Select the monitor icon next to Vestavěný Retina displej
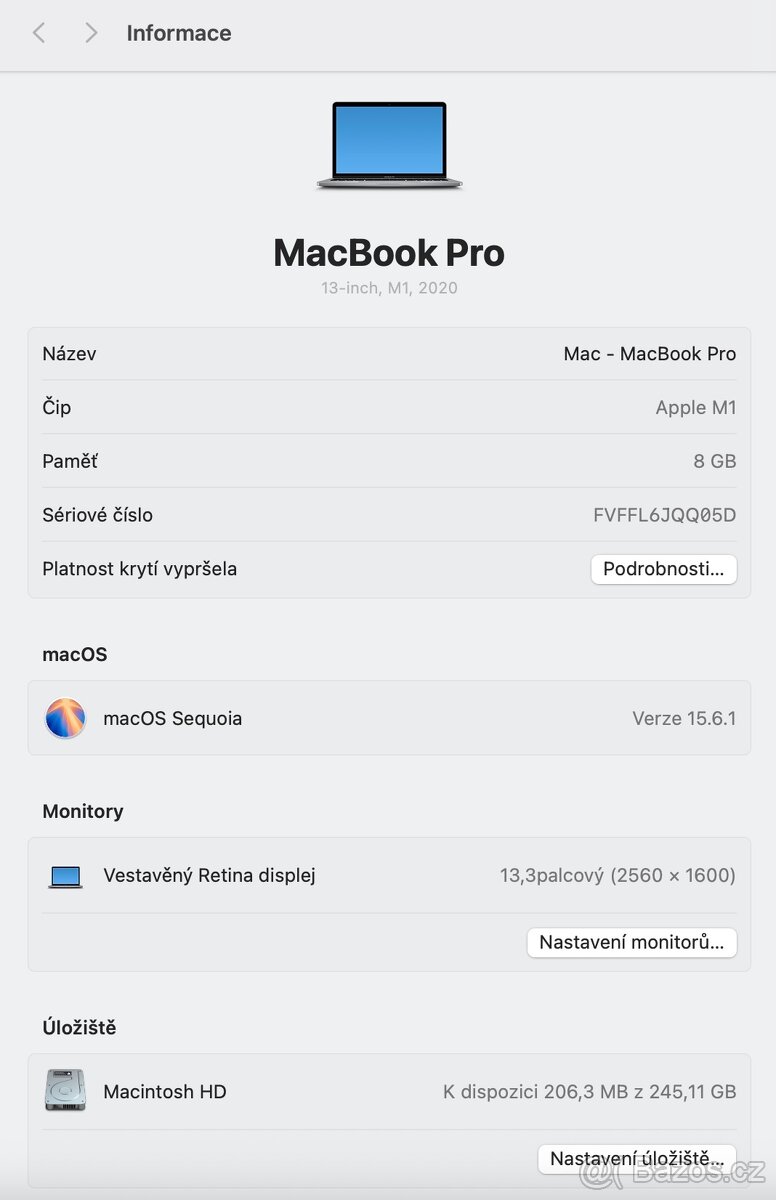776x1200 pixels. (64, 874)
